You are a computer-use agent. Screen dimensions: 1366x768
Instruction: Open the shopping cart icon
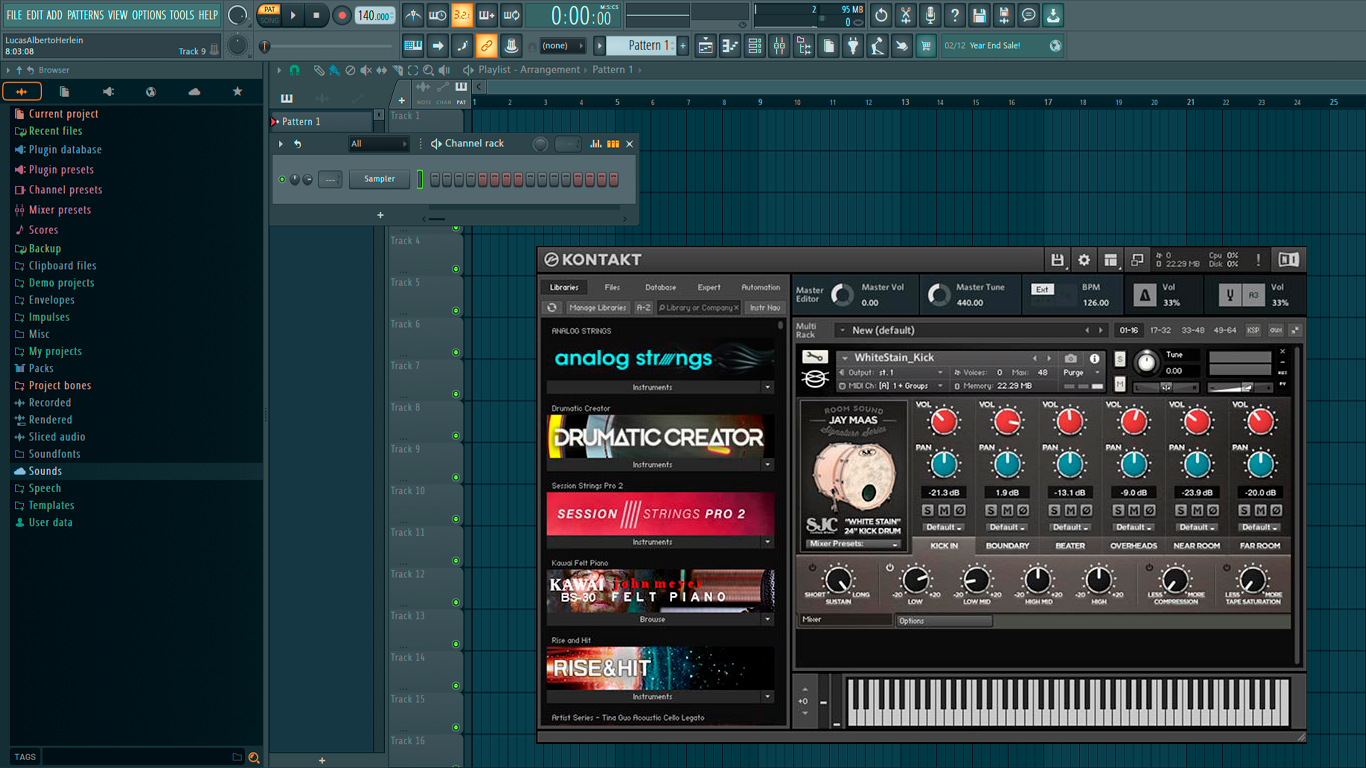pyautogui.click(x=926, y=45)
